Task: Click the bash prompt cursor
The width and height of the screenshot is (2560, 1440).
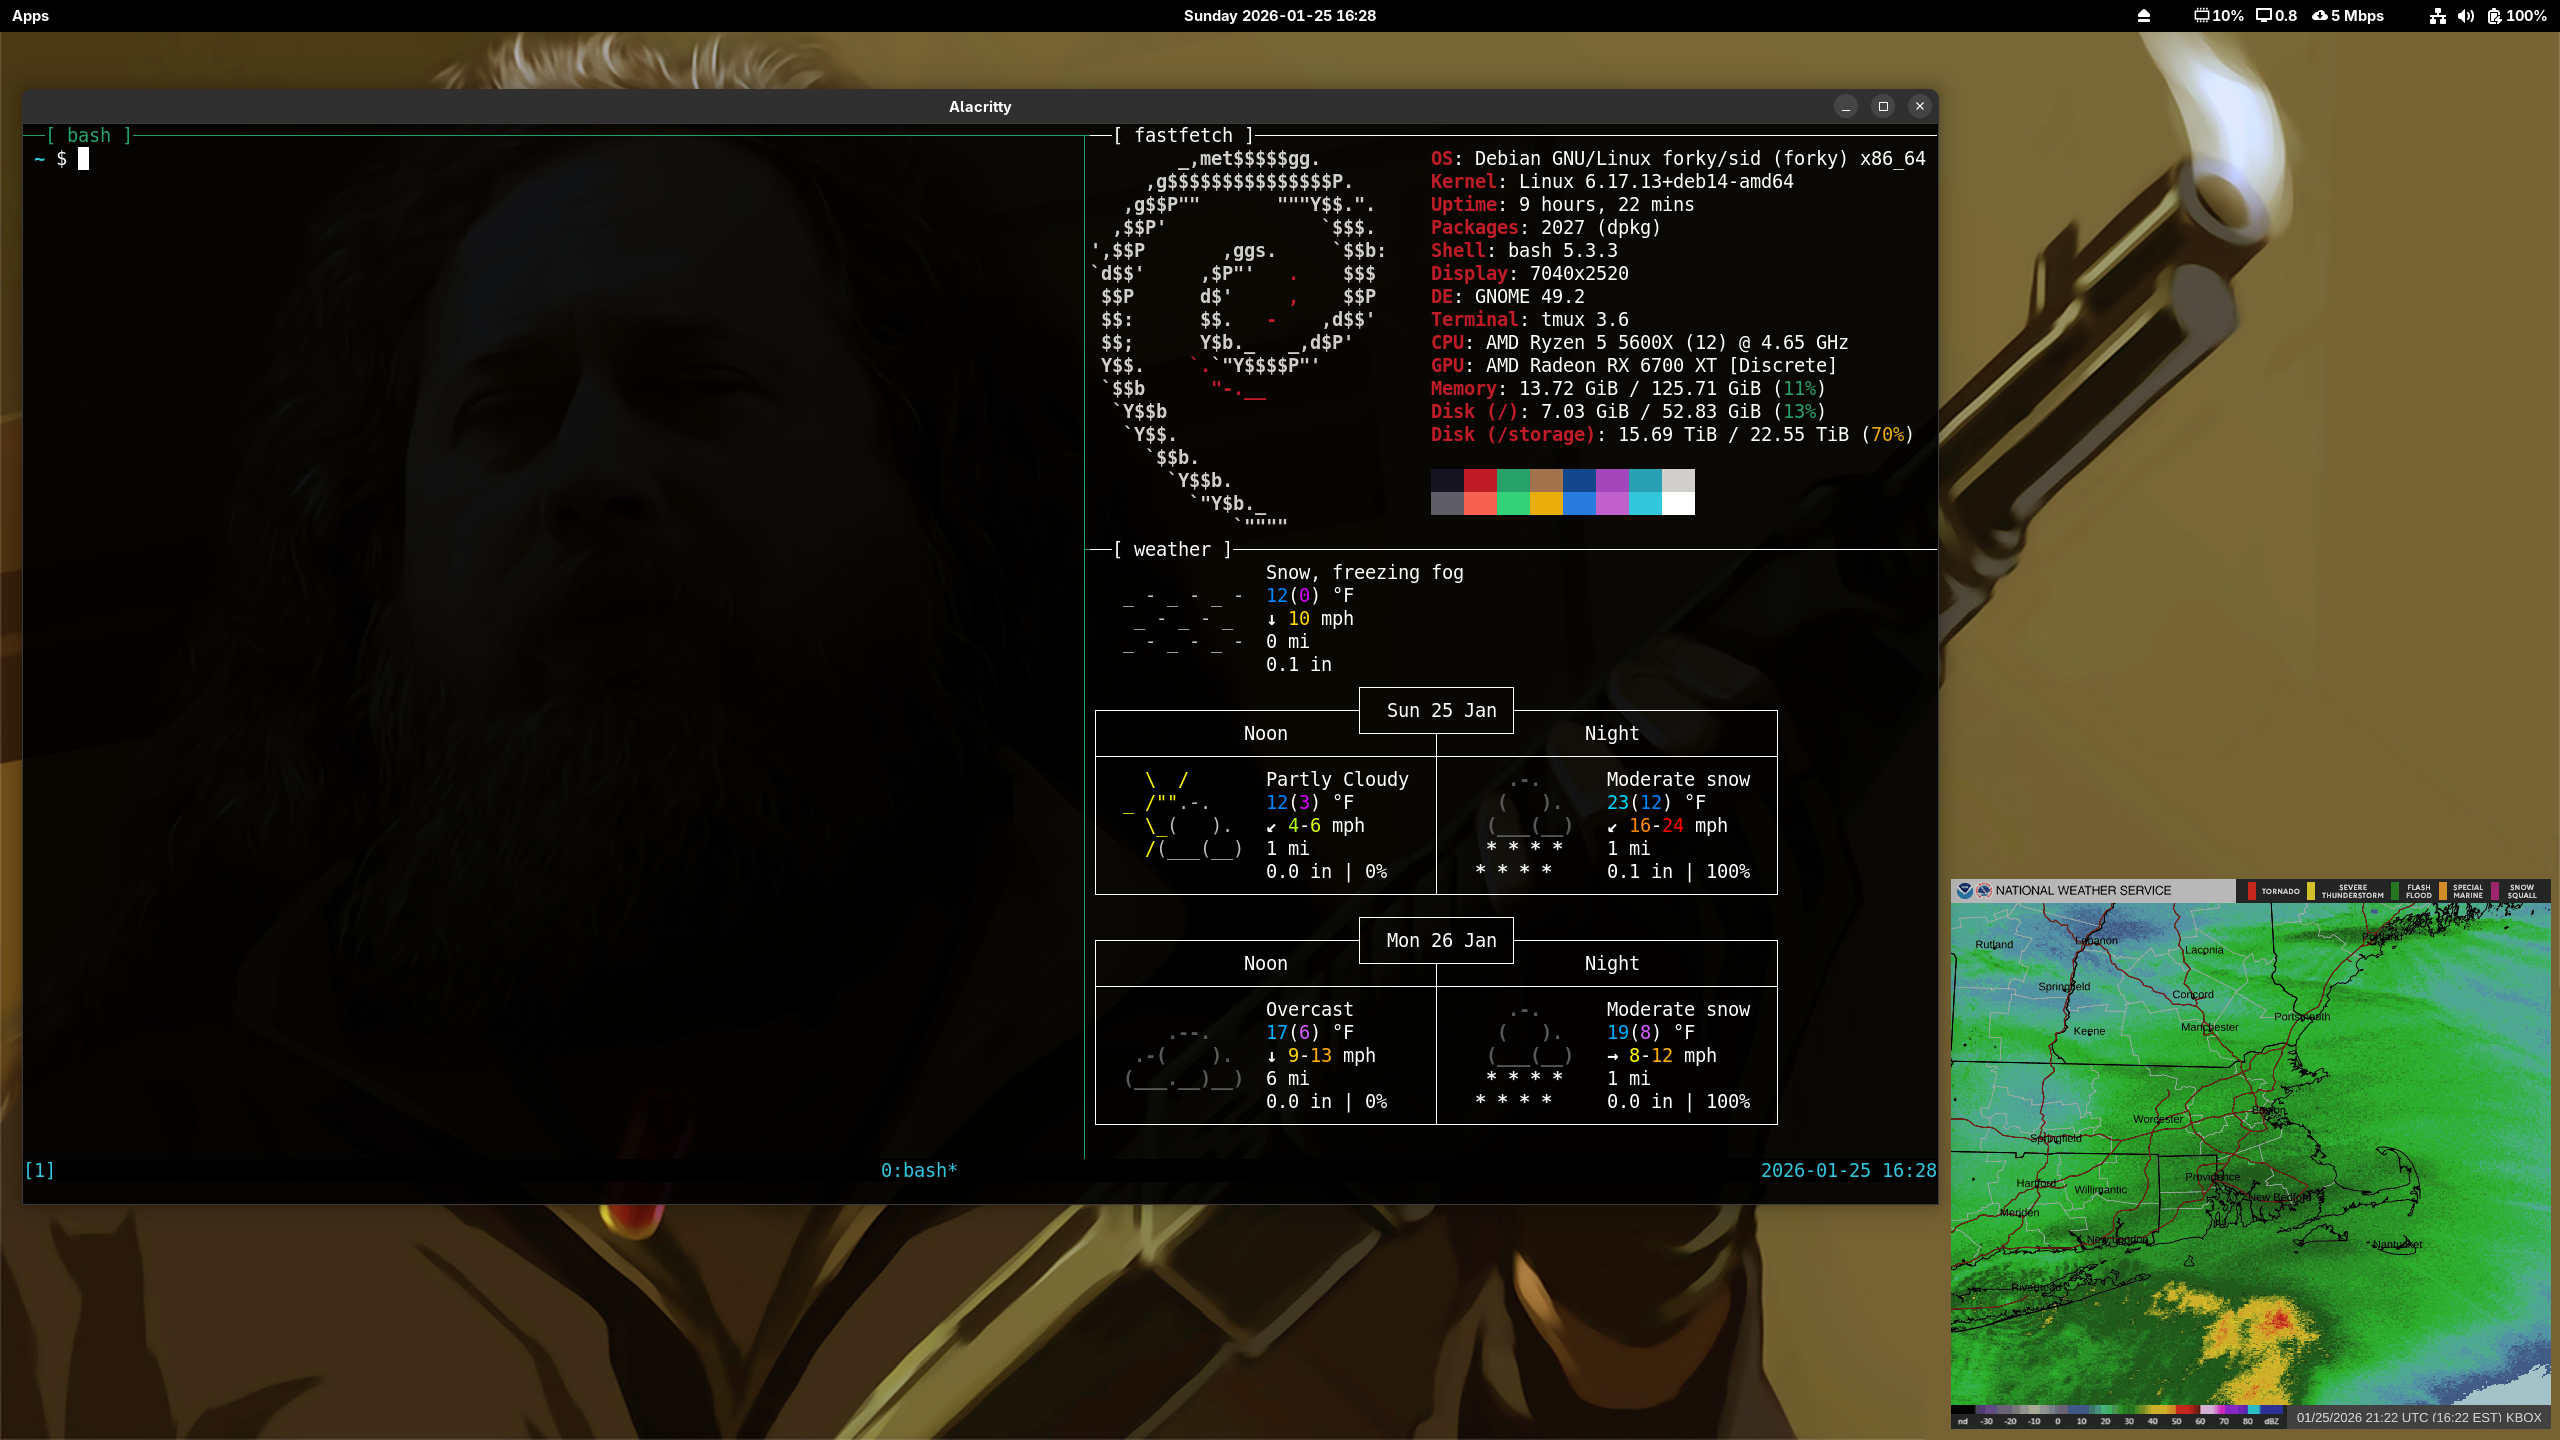Action: pos(84,159)
